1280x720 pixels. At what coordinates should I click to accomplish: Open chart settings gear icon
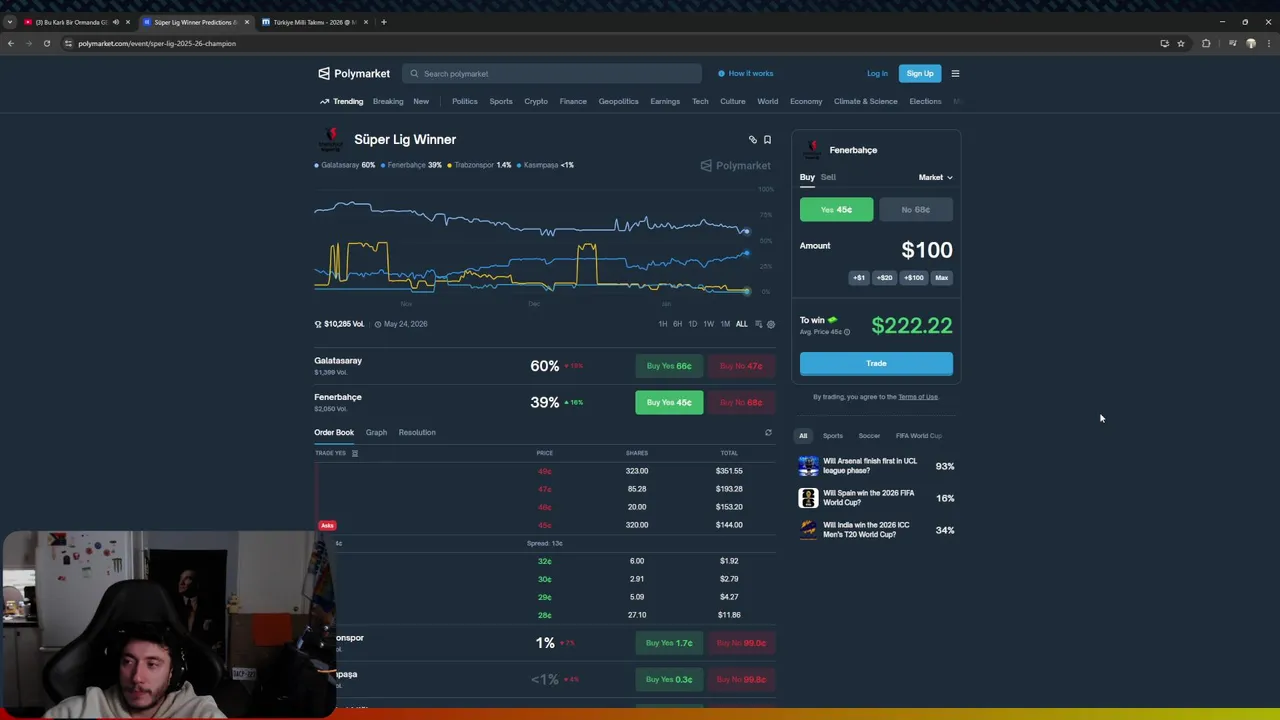click(x=771, y=324)
